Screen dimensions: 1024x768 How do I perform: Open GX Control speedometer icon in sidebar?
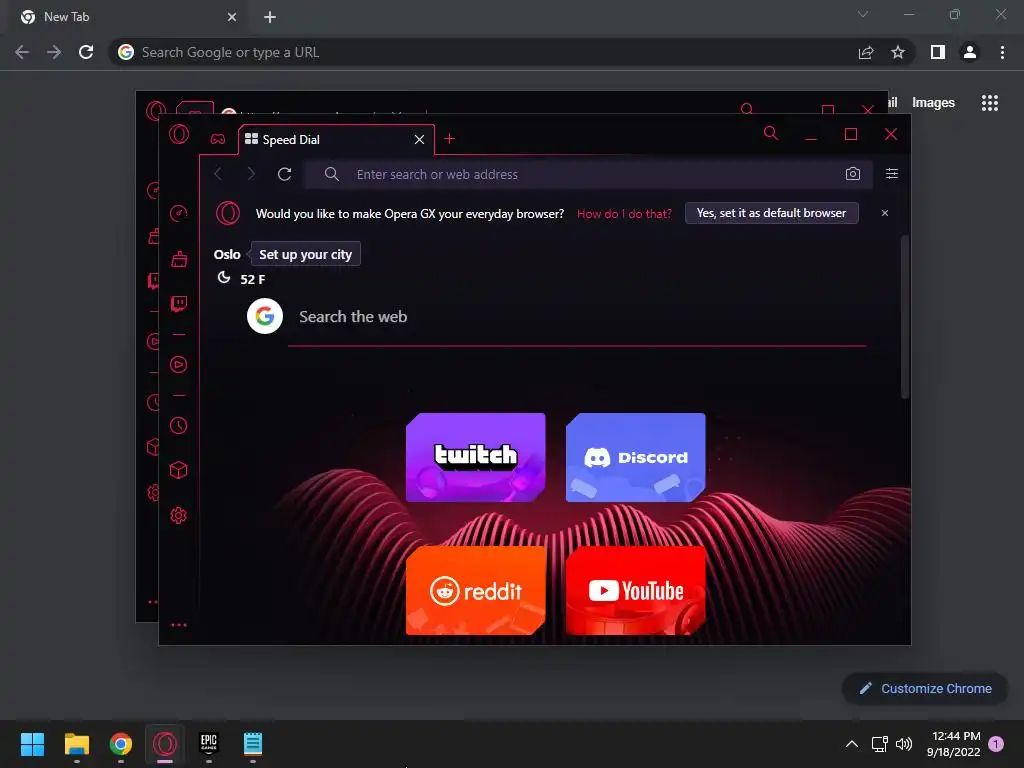point(179,213)
